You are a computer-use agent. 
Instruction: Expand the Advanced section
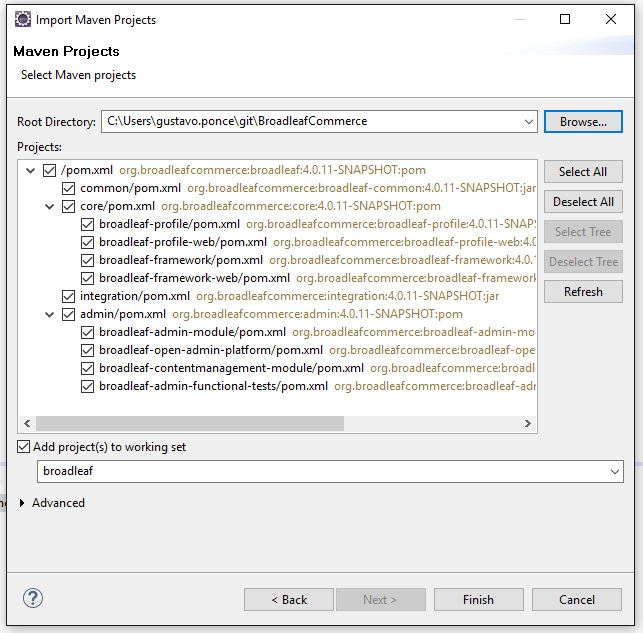pyautogui.click(x=22, y=503)
